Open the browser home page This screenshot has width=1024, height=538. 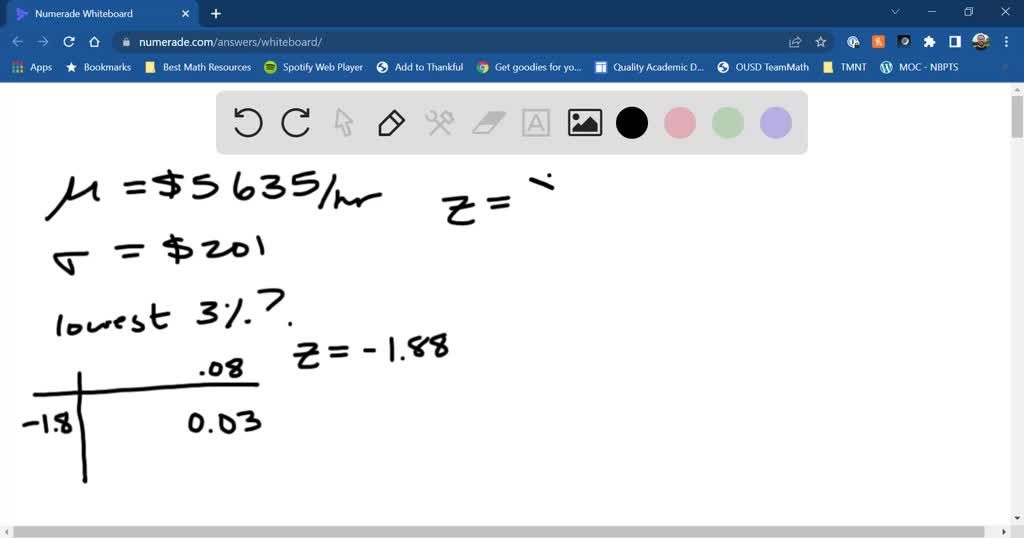95,42
